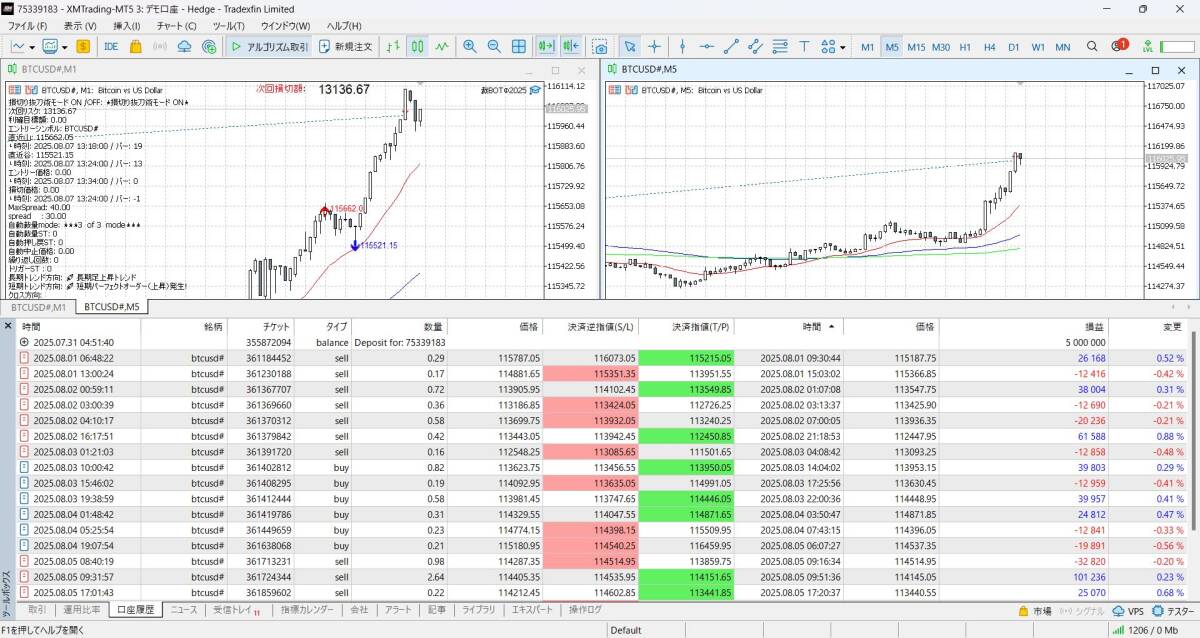Switch chart to line chart style
This screenshot has height=638, width=1200.
[x=442, y=46]
